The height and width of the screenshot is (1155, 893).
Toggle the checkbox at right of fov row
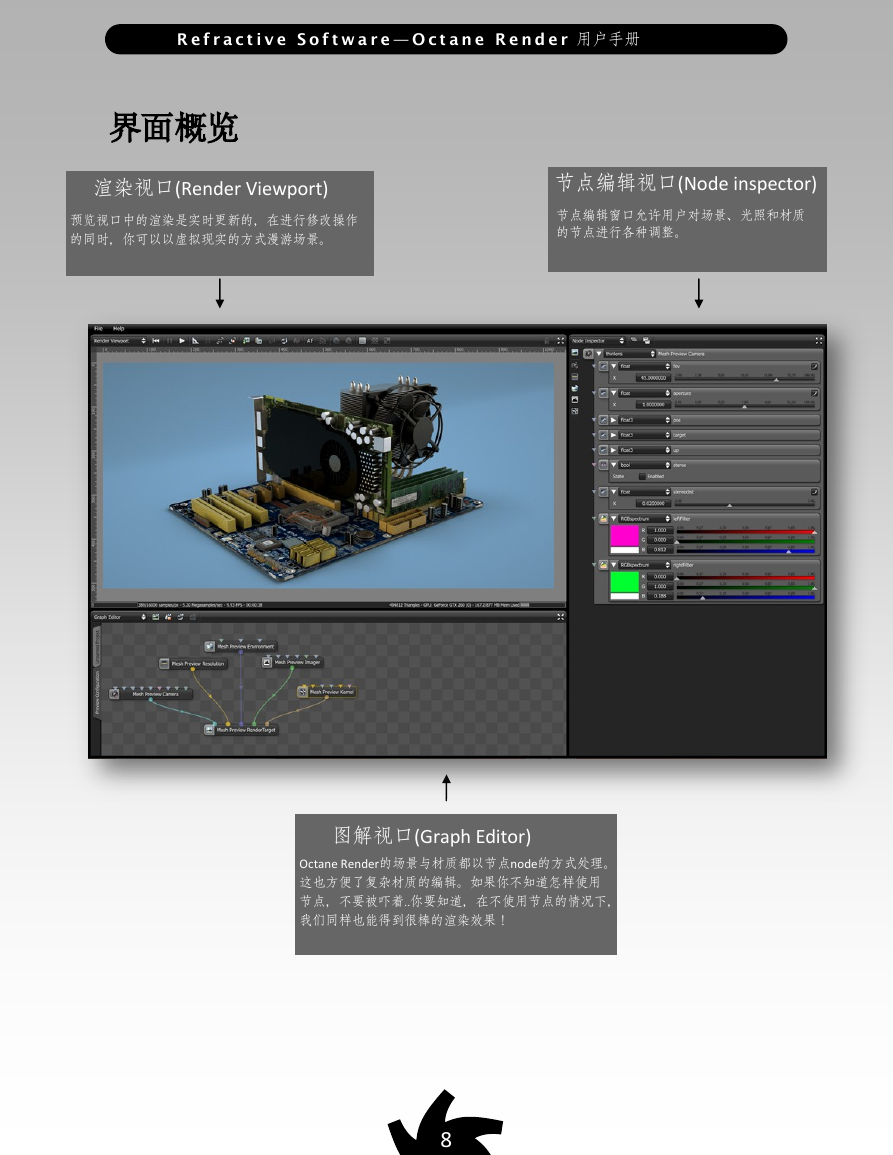point(814,366)
